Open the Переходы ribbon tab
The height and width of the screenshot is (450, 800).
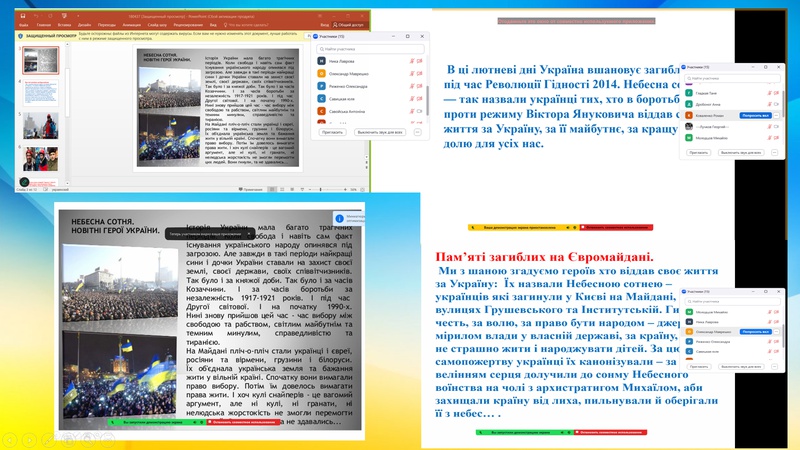point(107,25)
